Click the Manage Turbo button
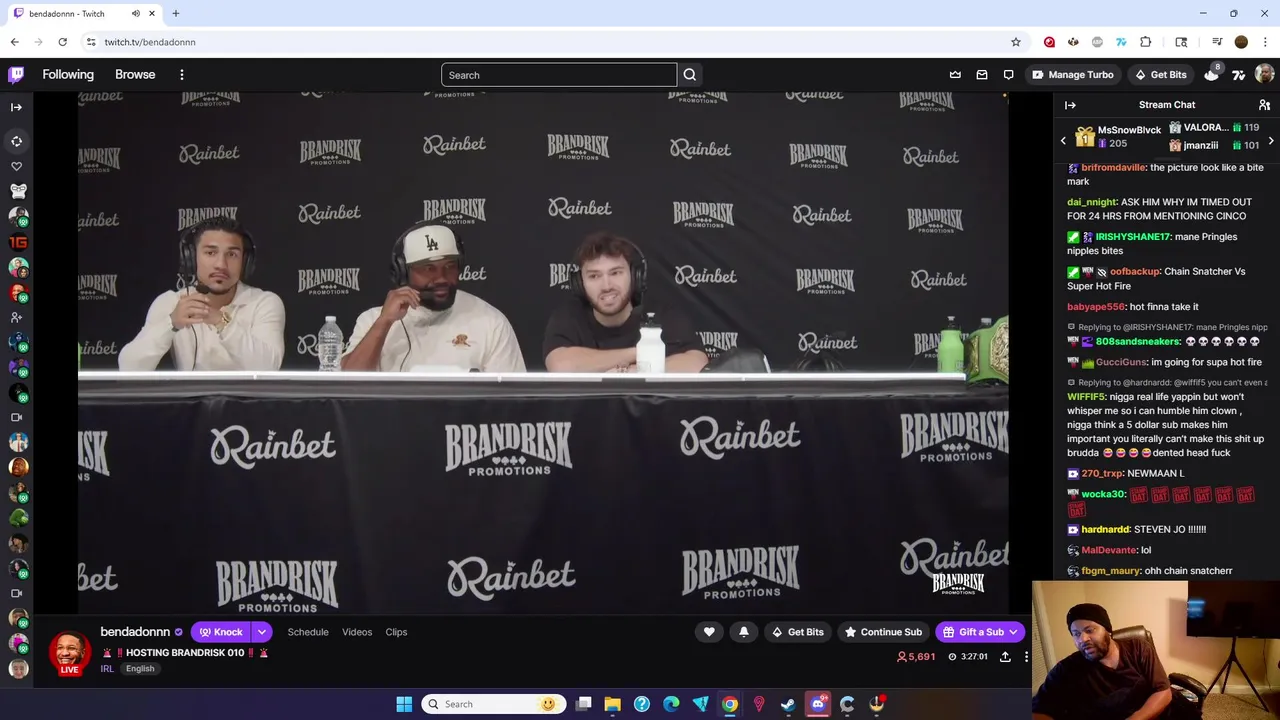This screenshot has width=1280, height=720. coord(1072,75)
